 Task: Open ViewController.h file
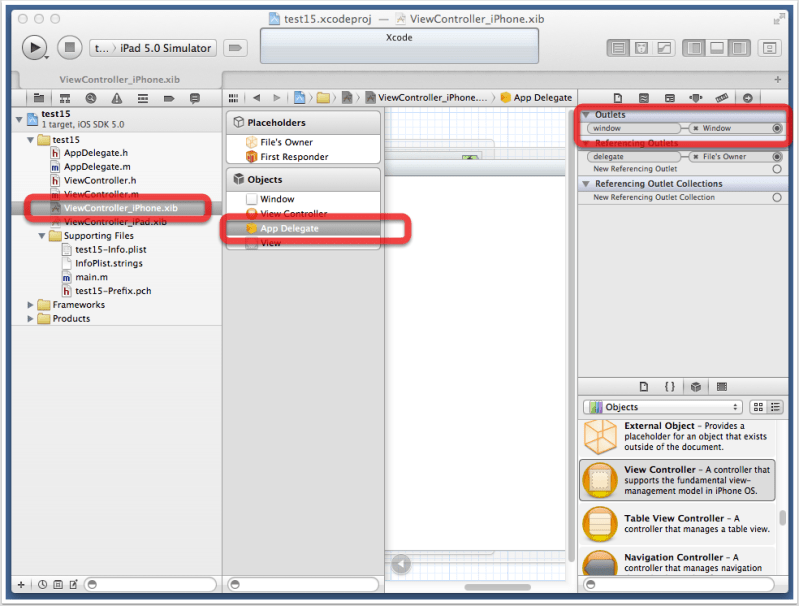coord(100,180)
